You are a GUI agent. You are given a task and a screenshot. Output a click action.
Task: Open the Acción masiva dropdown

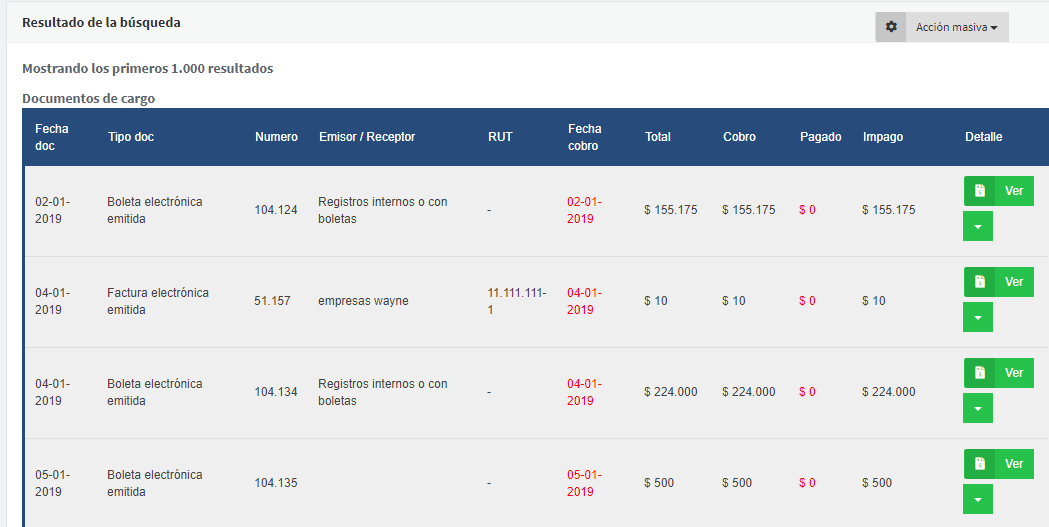pos(957,27)
